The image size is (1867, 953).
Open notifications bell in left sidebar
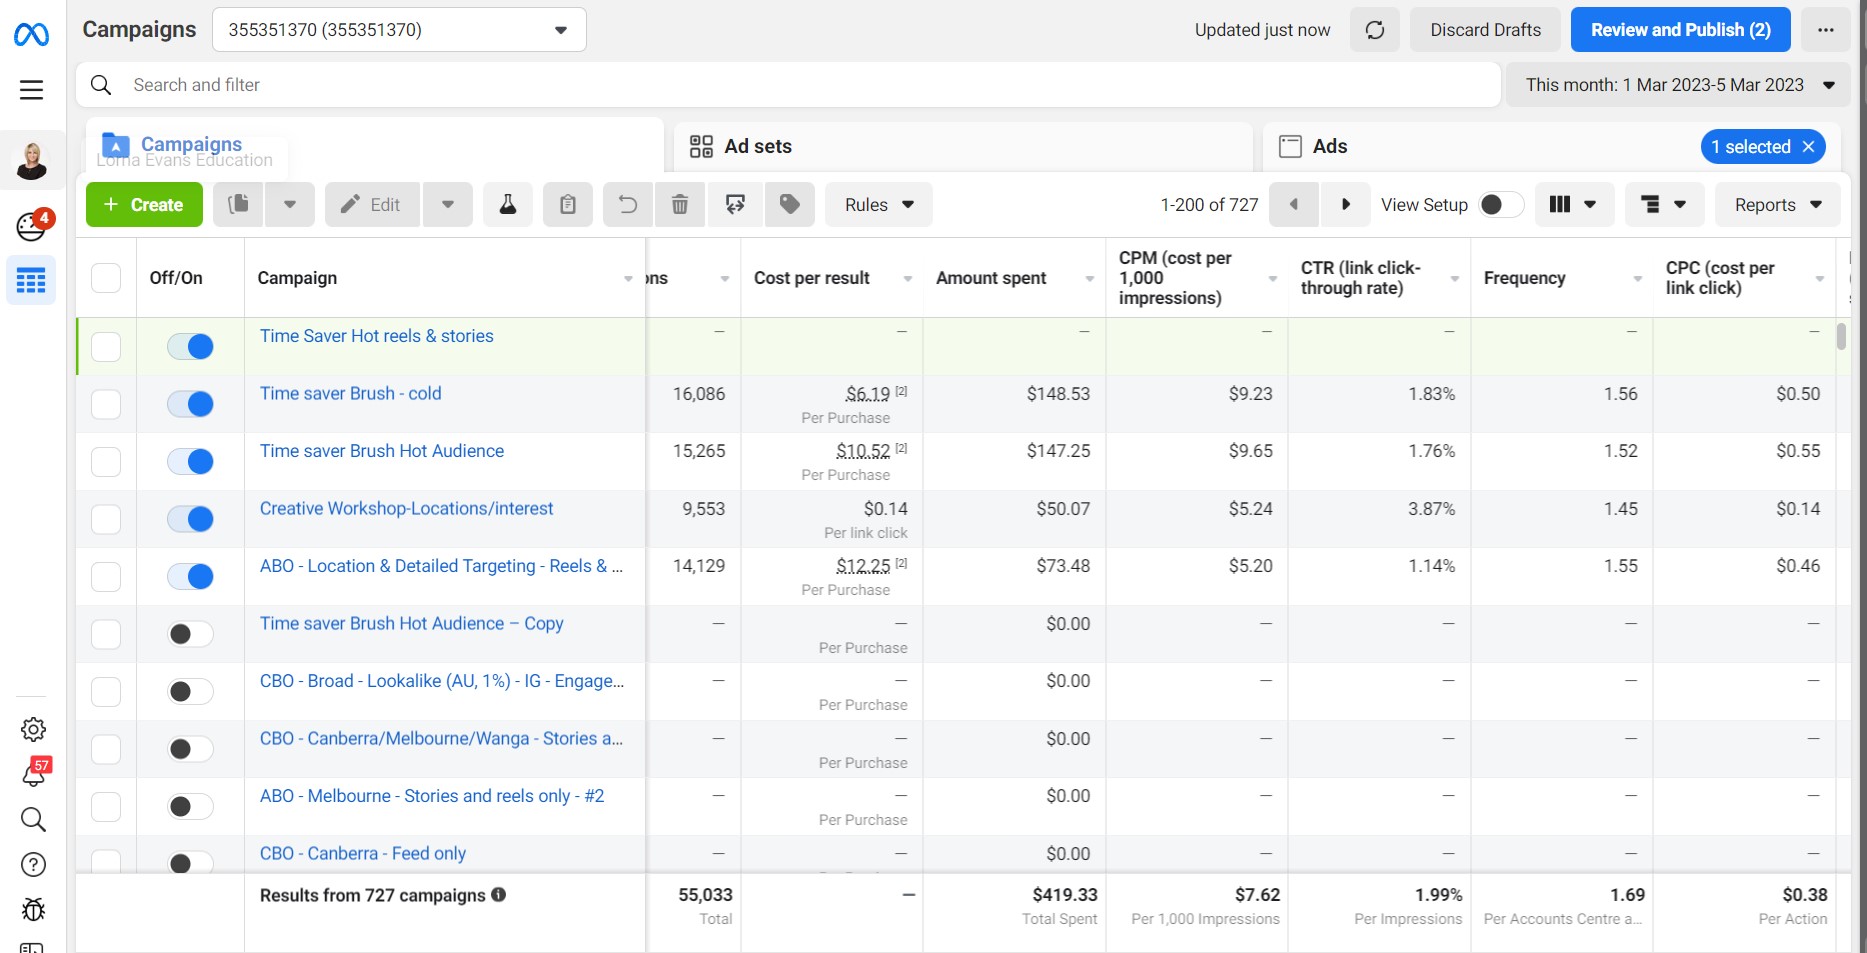click(x=33, y=775)
